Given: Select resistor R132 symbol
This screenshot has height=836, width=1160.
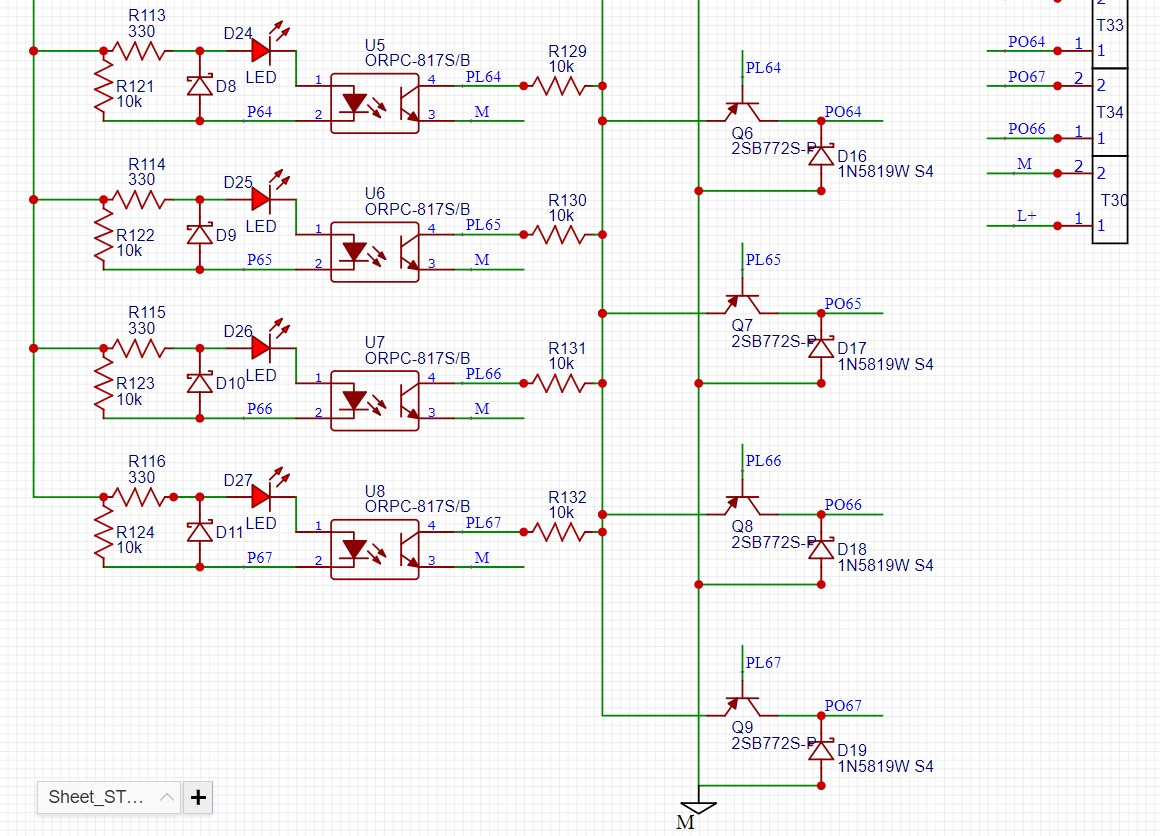Looking at the screenshot, I should (x=561, y=532).
